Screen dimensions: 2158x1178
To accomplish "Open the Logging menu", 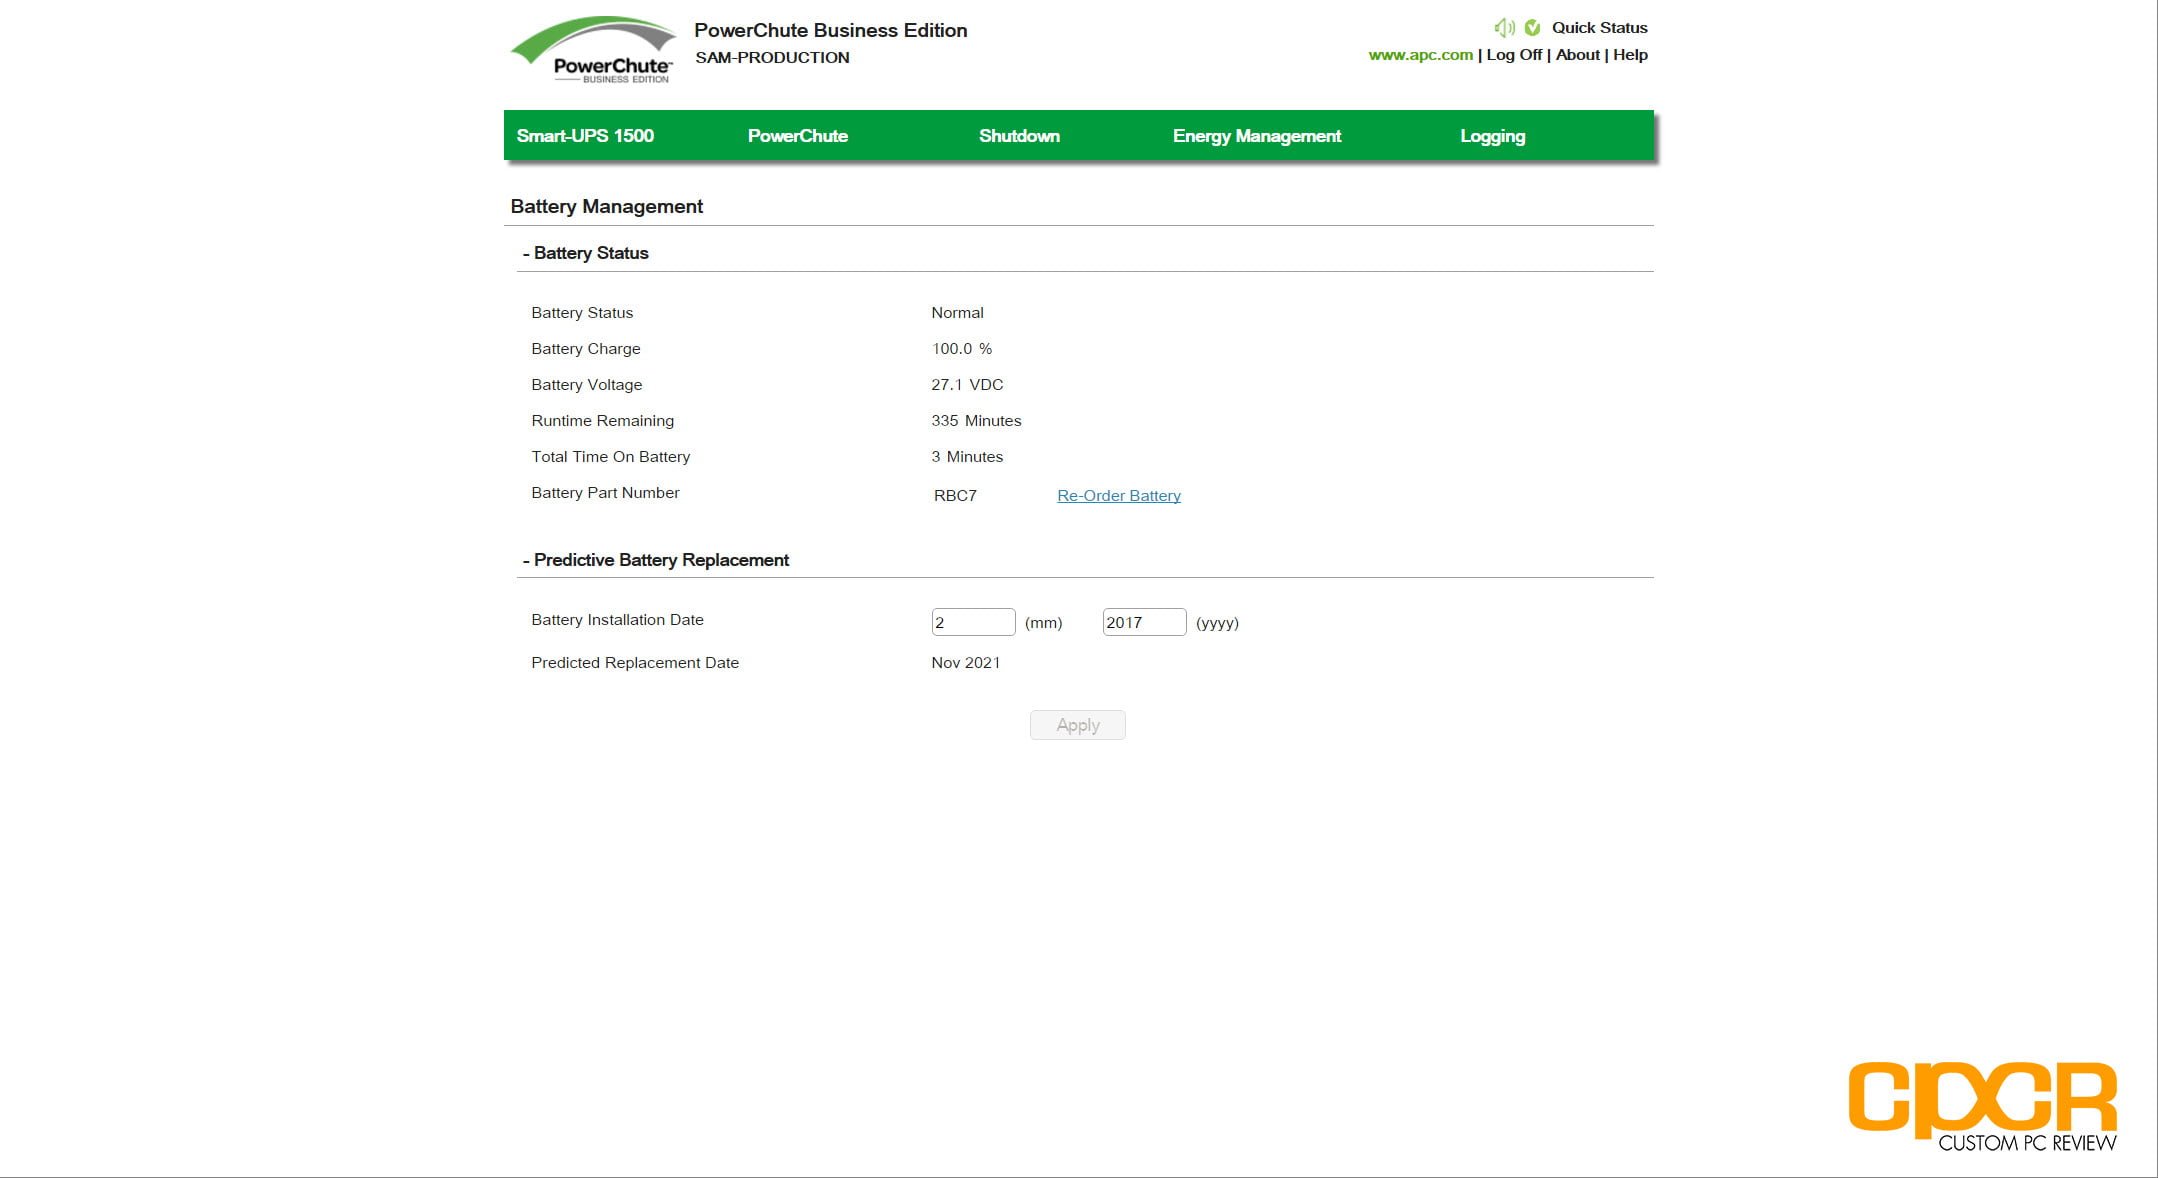I will pos(1492,136).
